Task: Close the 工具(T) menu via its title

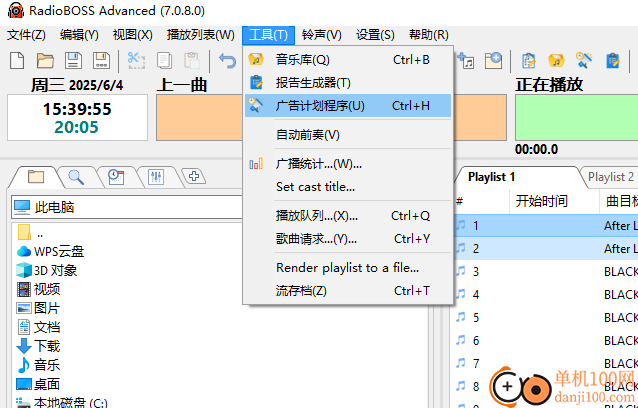Action: point(269,35)
